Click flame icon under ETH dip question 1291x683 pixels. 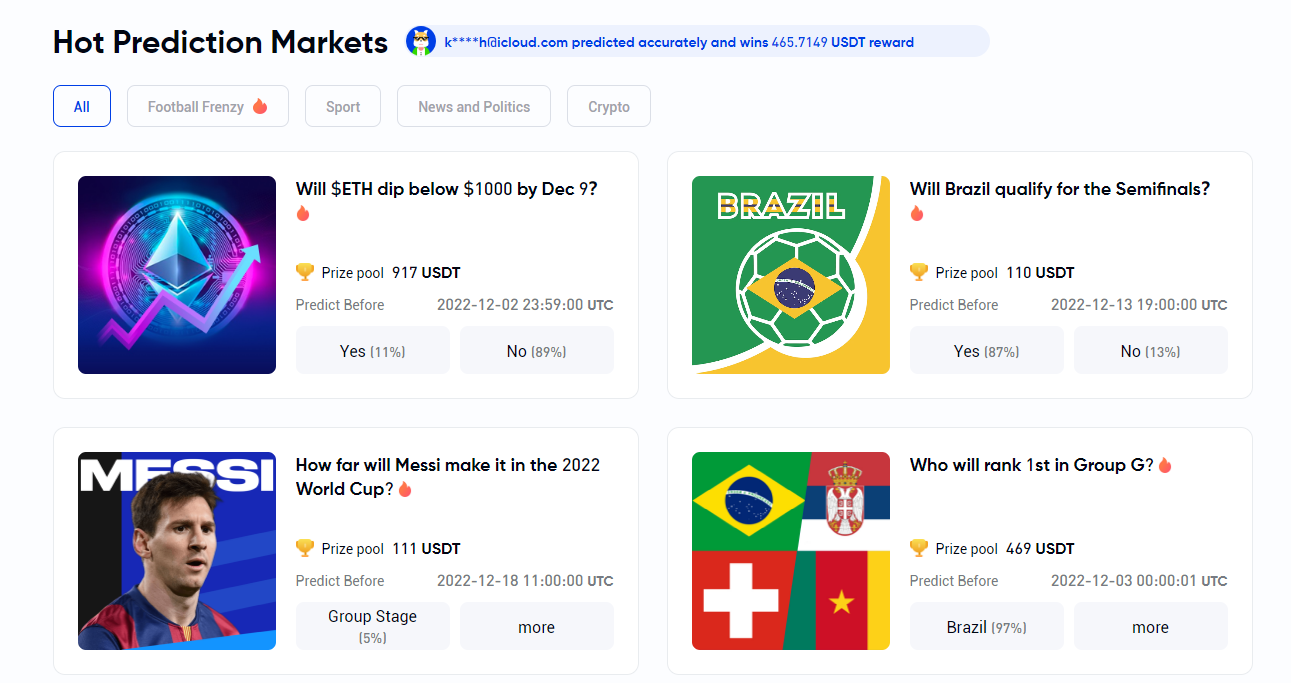tap(303, 213)
